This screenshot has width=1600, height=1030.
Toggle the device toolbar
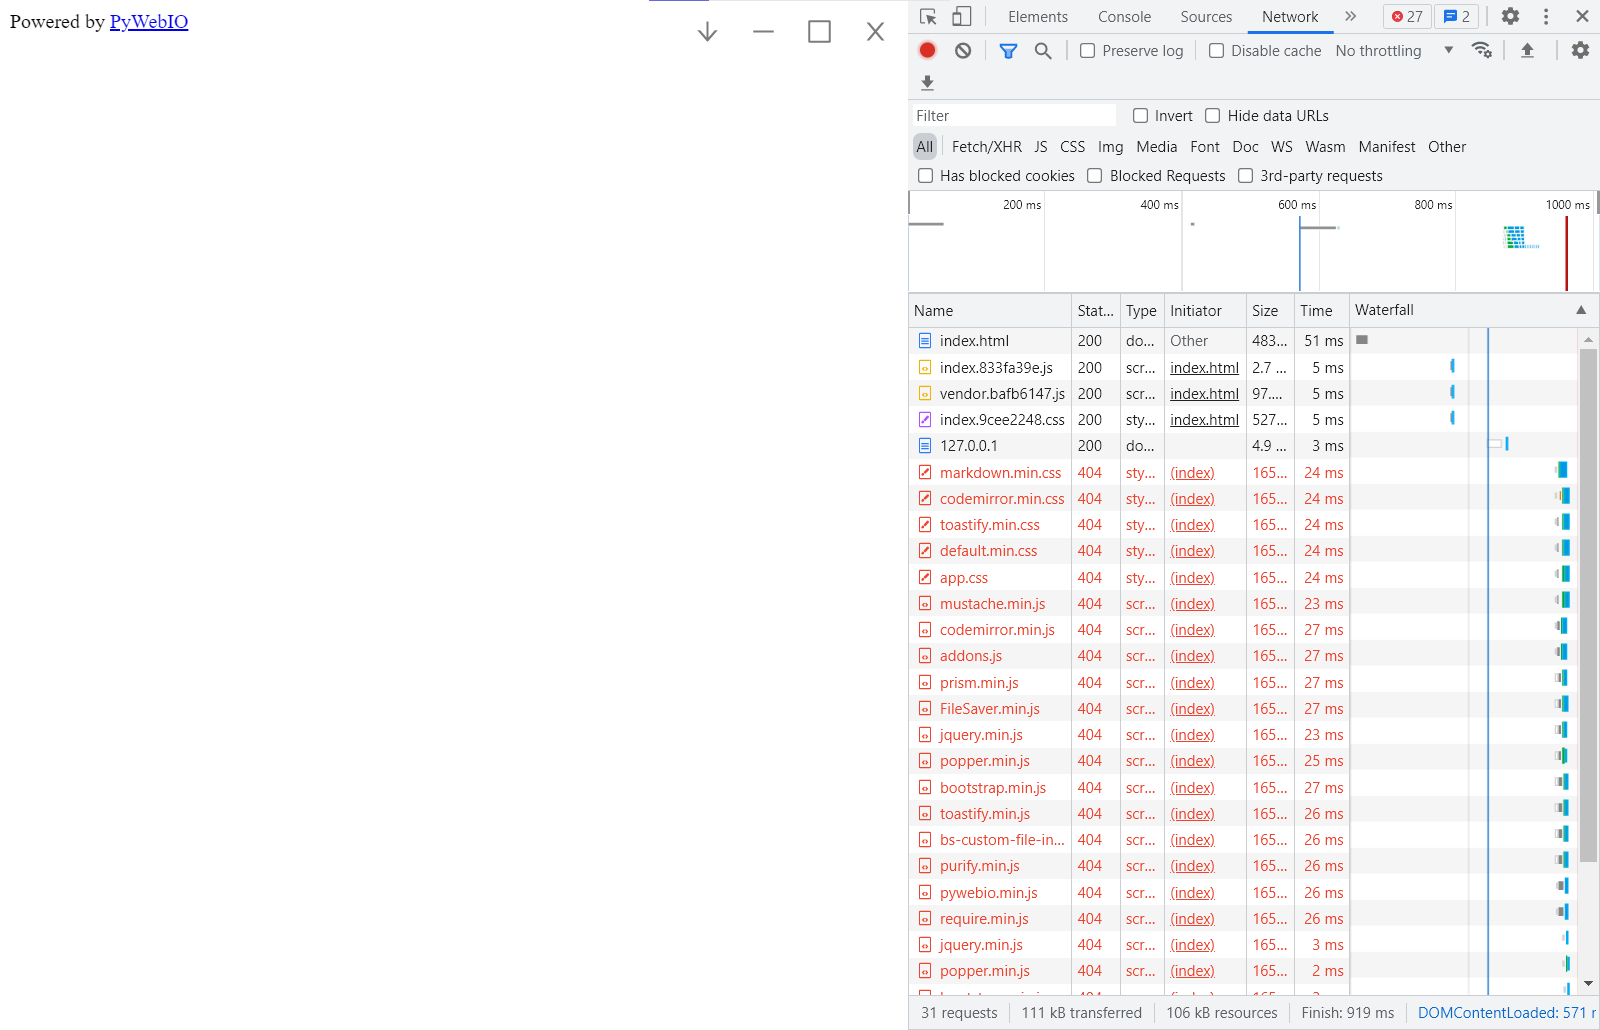click(963, 16)
